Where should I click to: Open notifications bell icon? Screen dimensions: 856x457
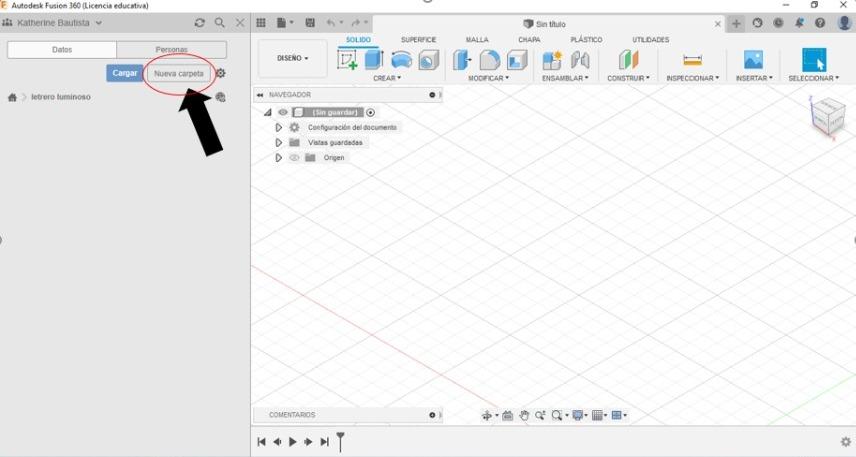point(799,23)
